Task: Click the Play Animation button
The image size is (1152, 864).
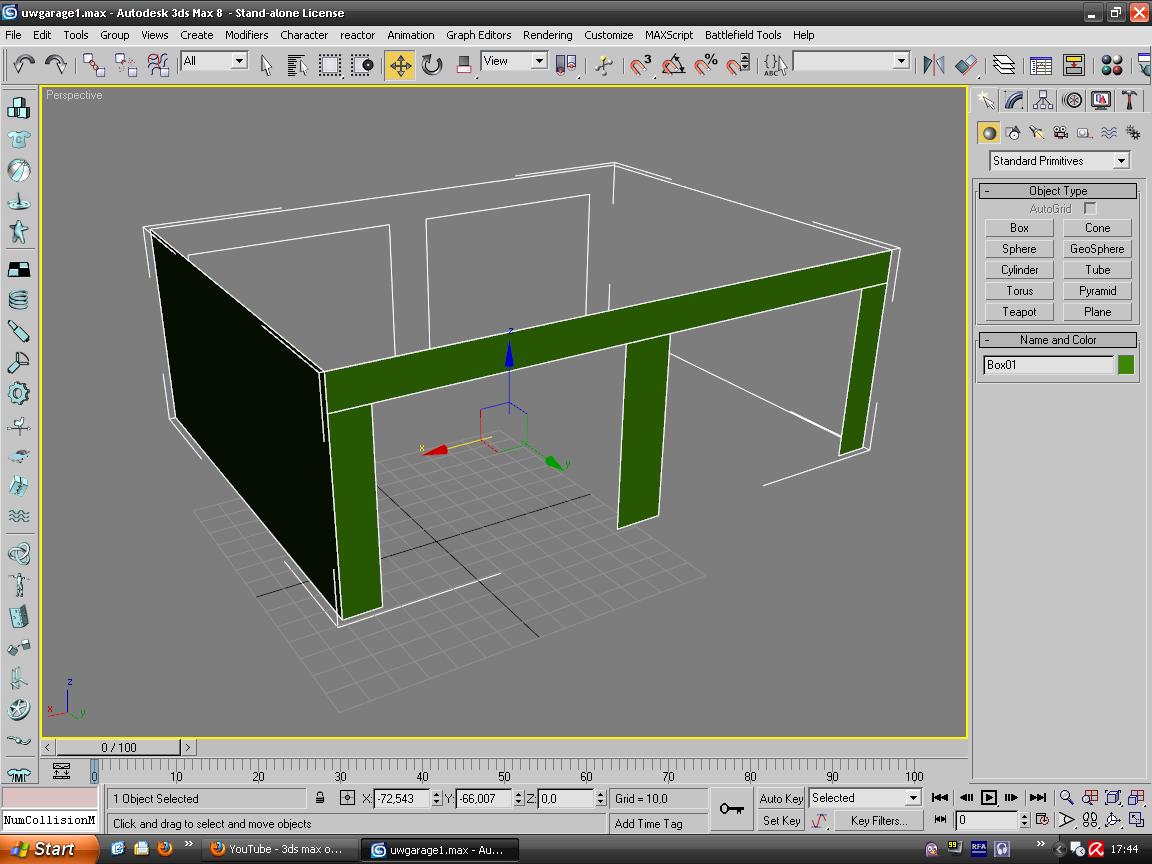Action: point(989,797)
